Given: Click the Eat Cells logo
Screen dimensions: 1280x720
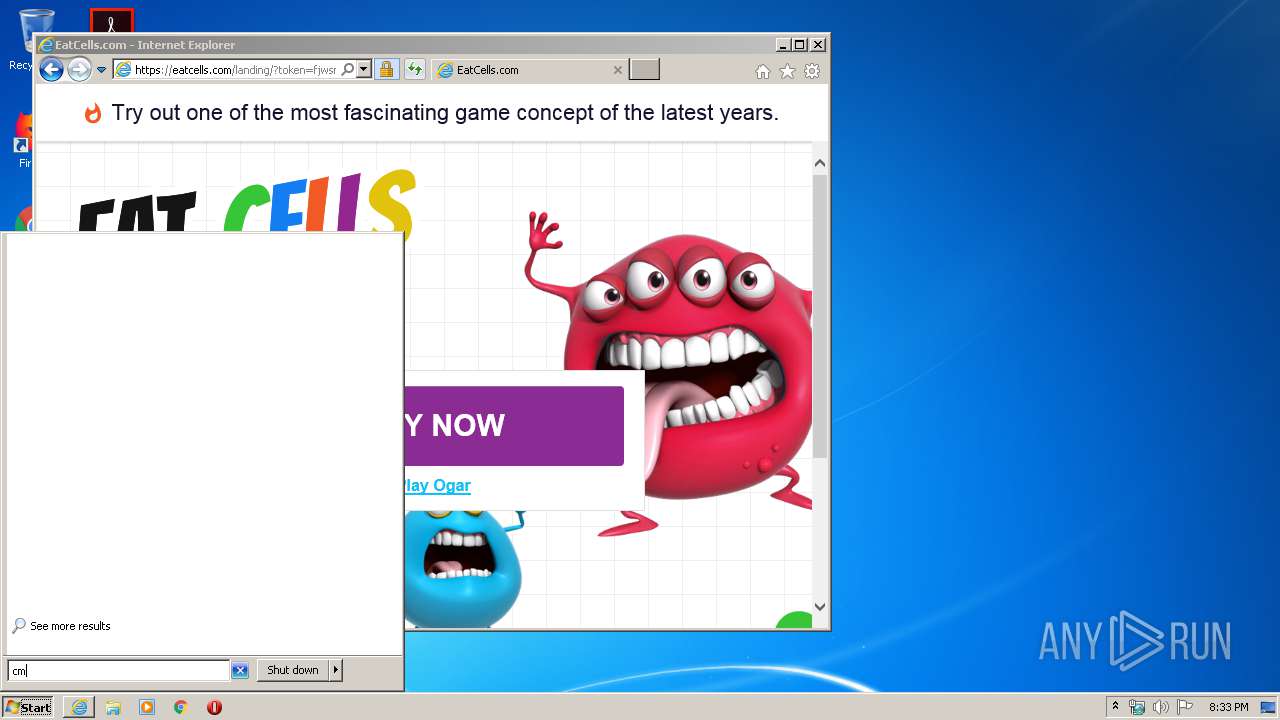Looking at the screenshot, I should point(246,203).
